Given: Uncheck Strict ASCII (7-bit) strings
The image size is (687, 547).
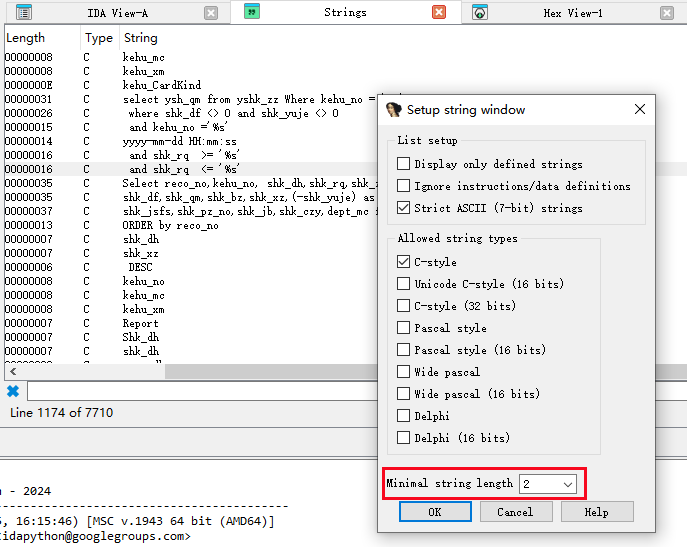Looking at the screenshot, I should pyautogui.click(x=403, y=208).
